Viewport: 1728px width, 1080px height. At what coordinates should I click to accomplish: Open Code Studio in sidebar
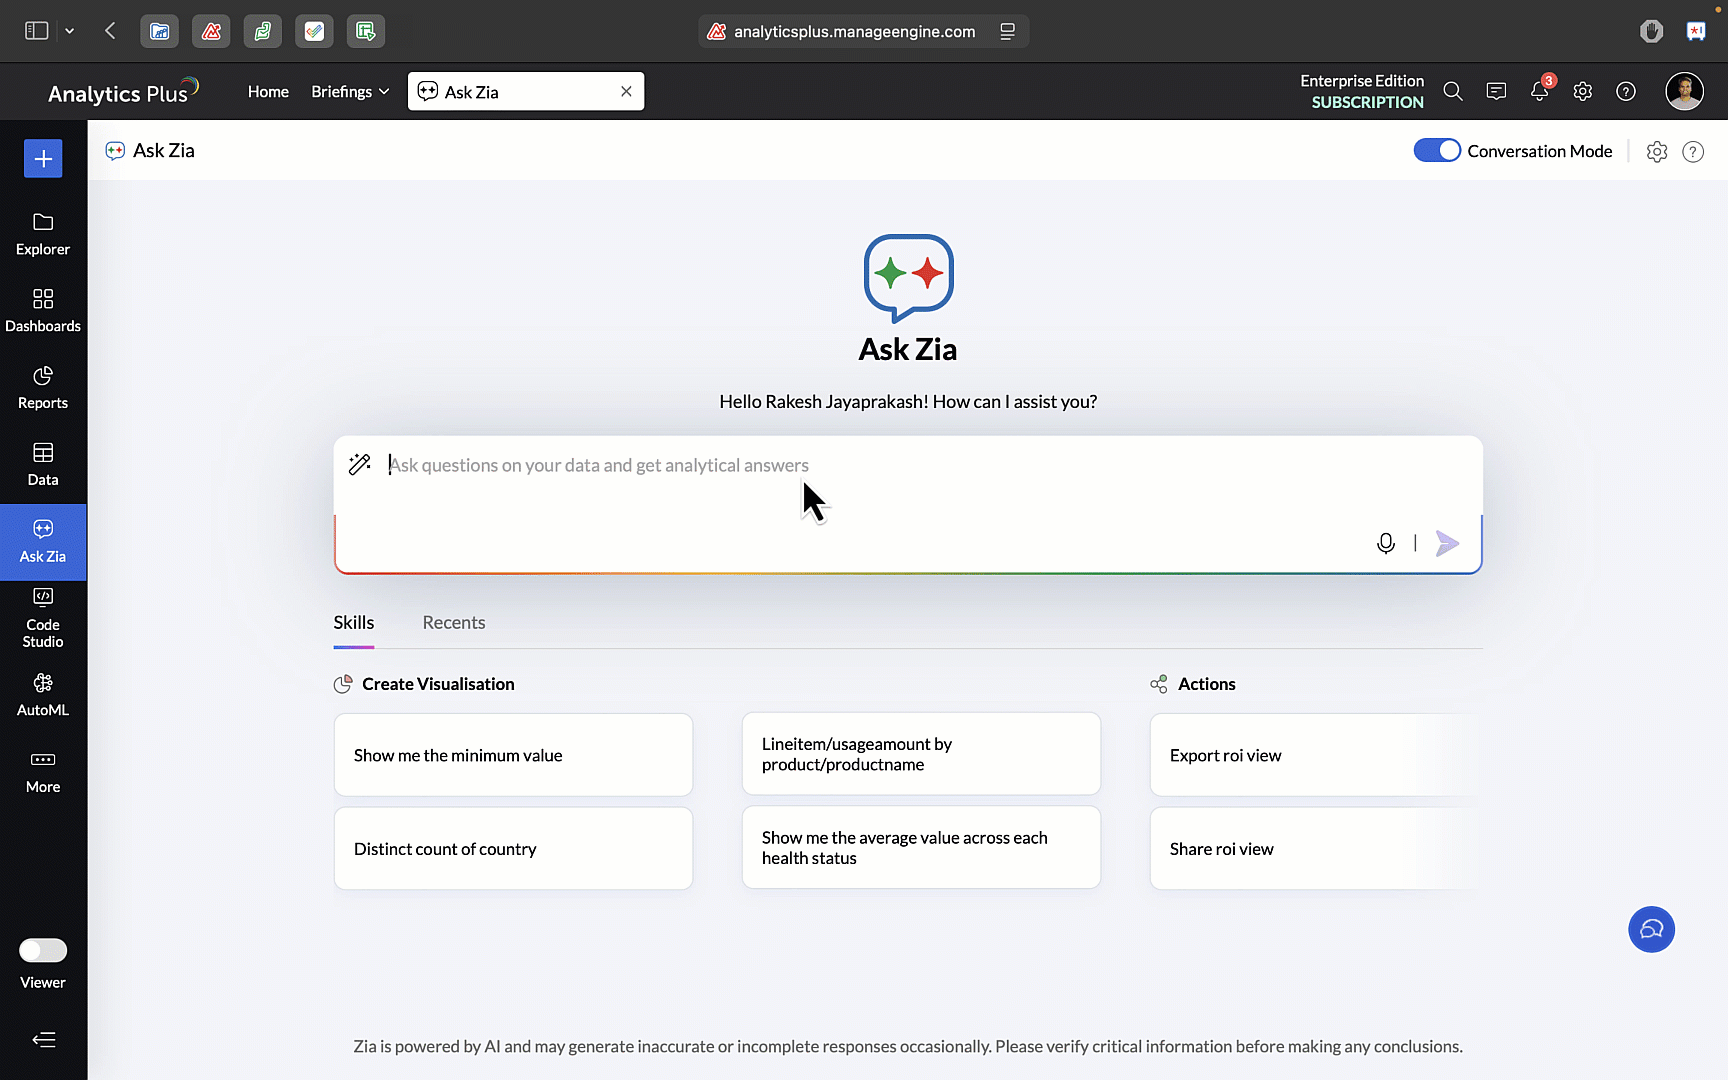[x=43, y=617]
